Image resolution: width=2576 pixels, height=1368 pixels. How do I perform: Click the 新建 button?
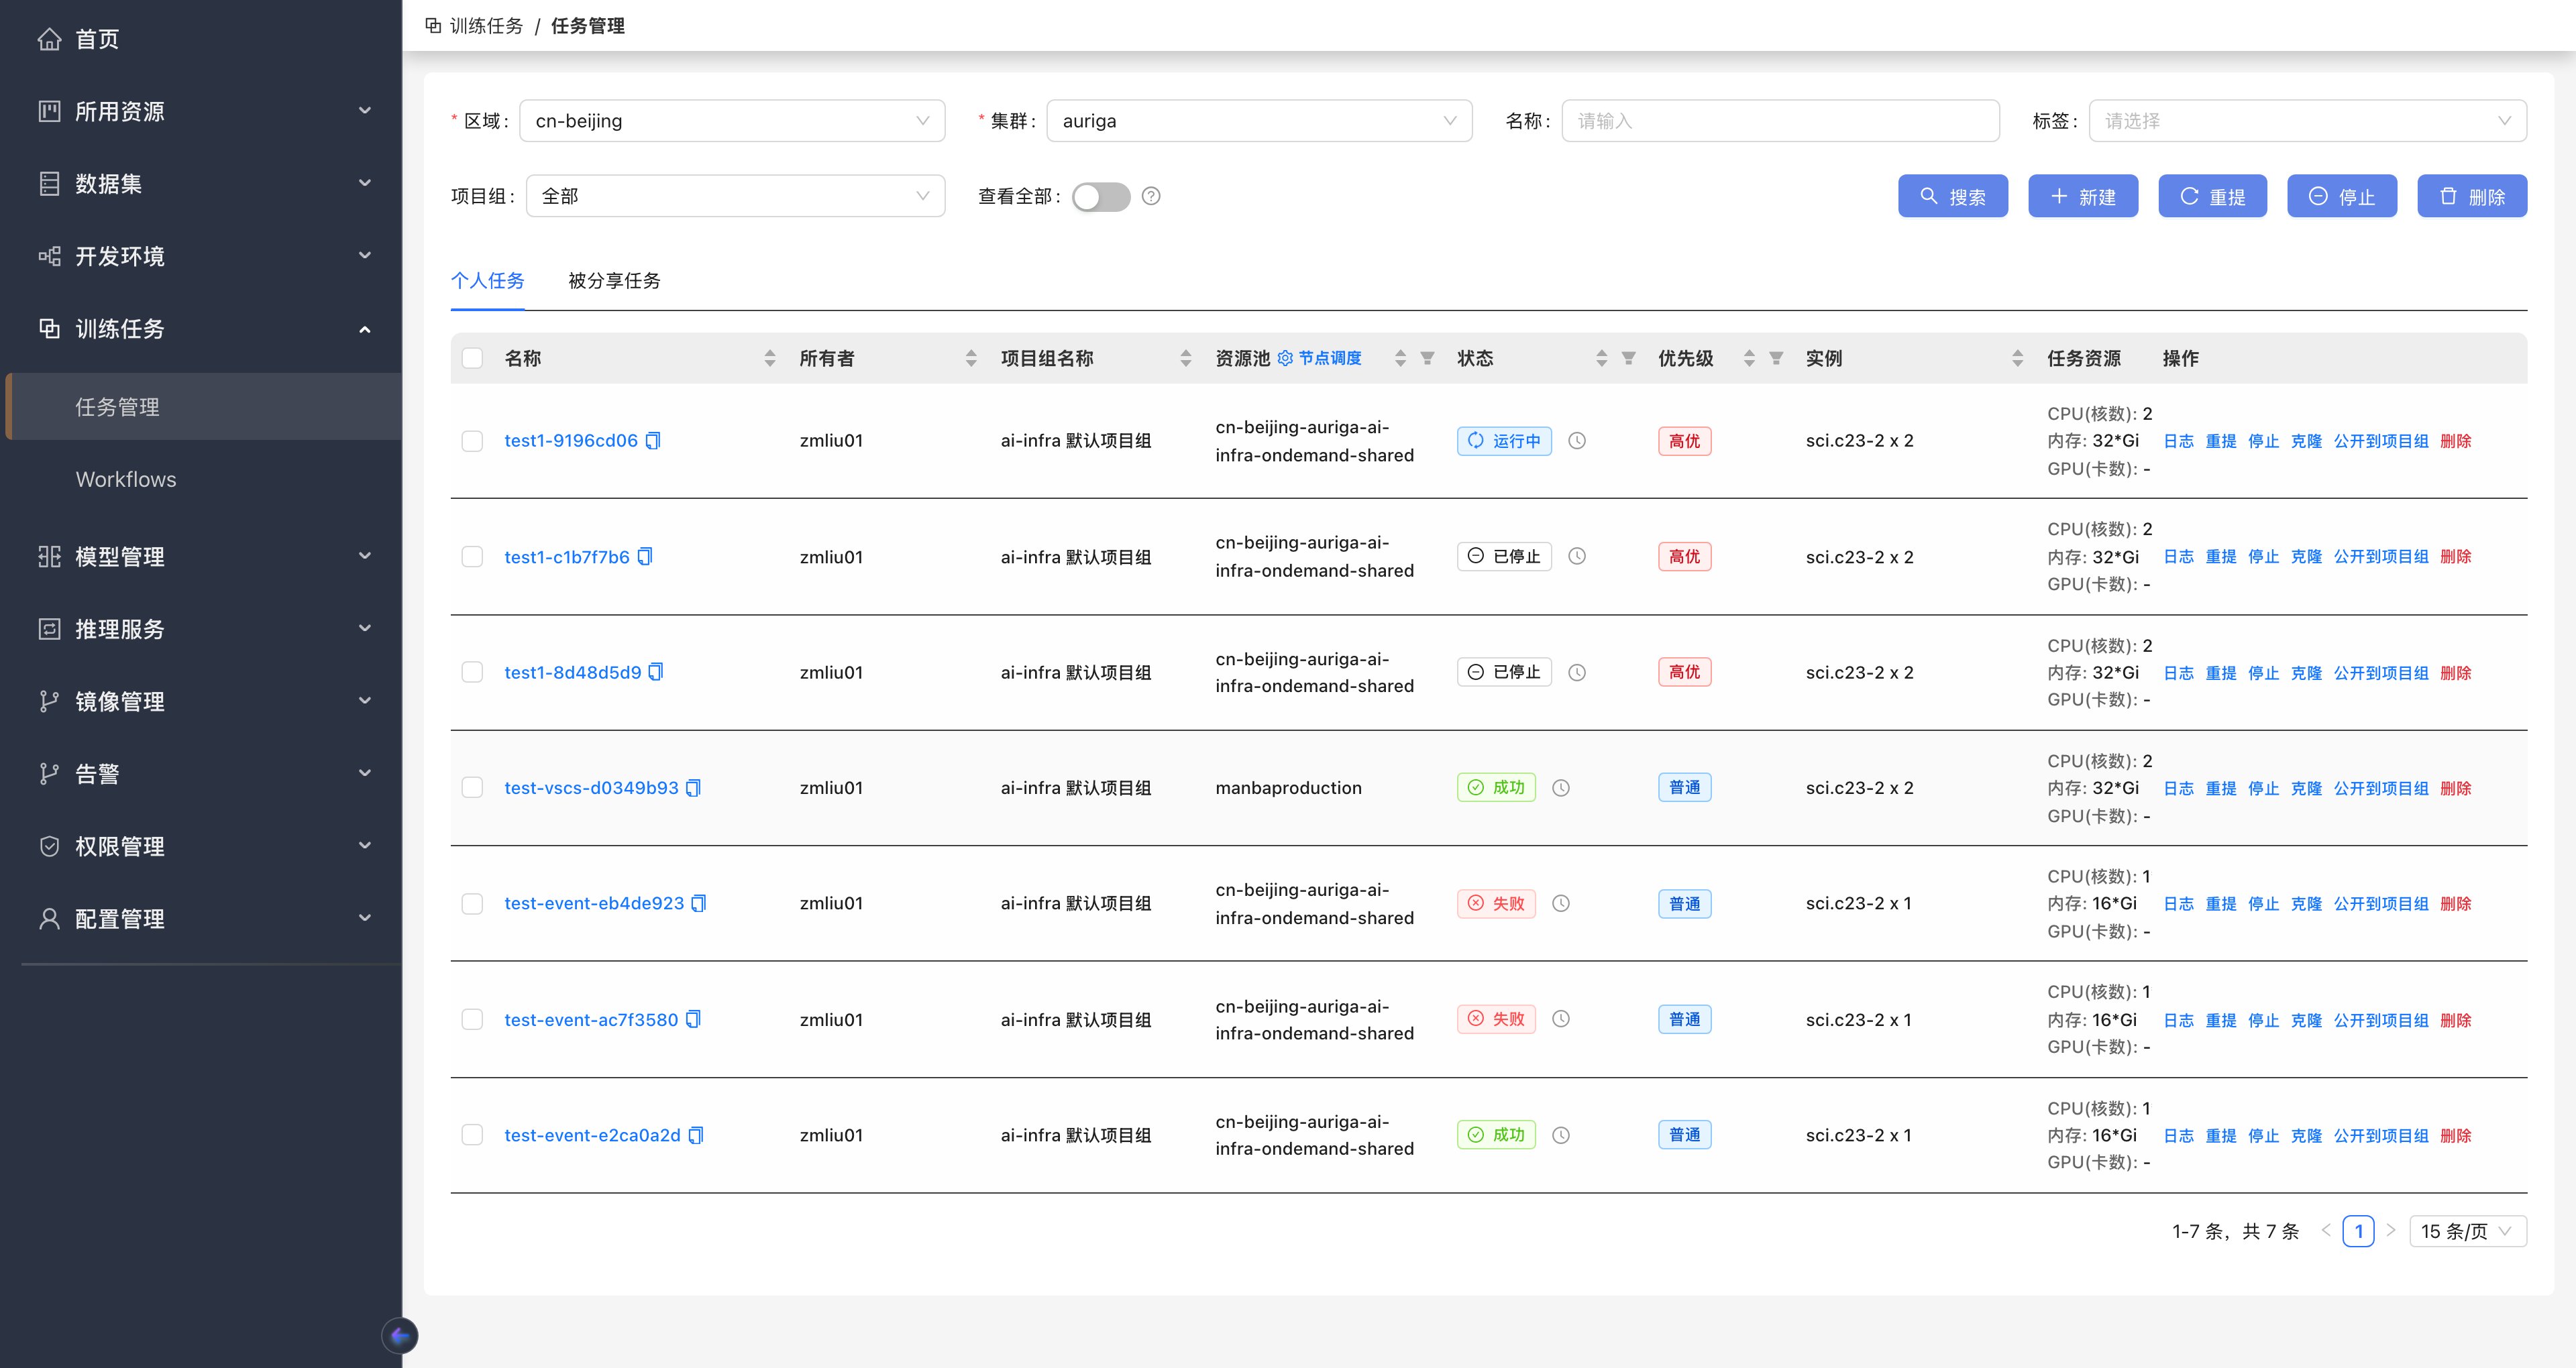click(2082, 196)
